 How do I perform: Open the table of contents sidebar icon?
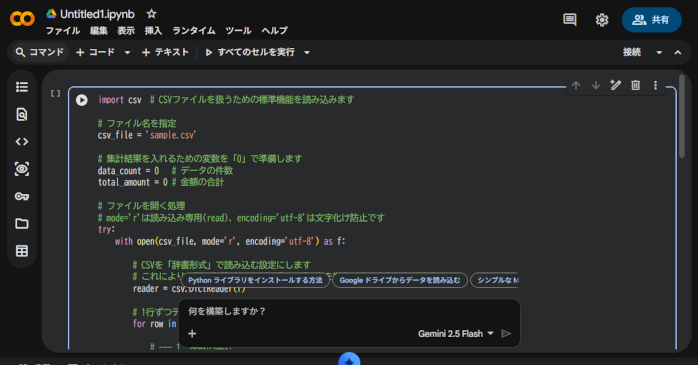point(22,87)
